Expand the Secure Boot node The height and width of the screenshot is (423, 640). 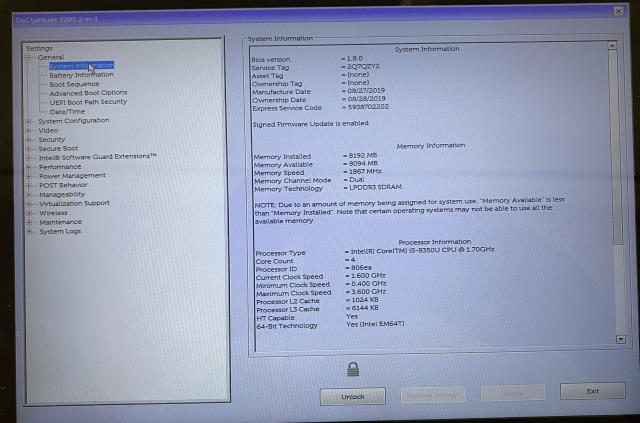coord(28,149)
